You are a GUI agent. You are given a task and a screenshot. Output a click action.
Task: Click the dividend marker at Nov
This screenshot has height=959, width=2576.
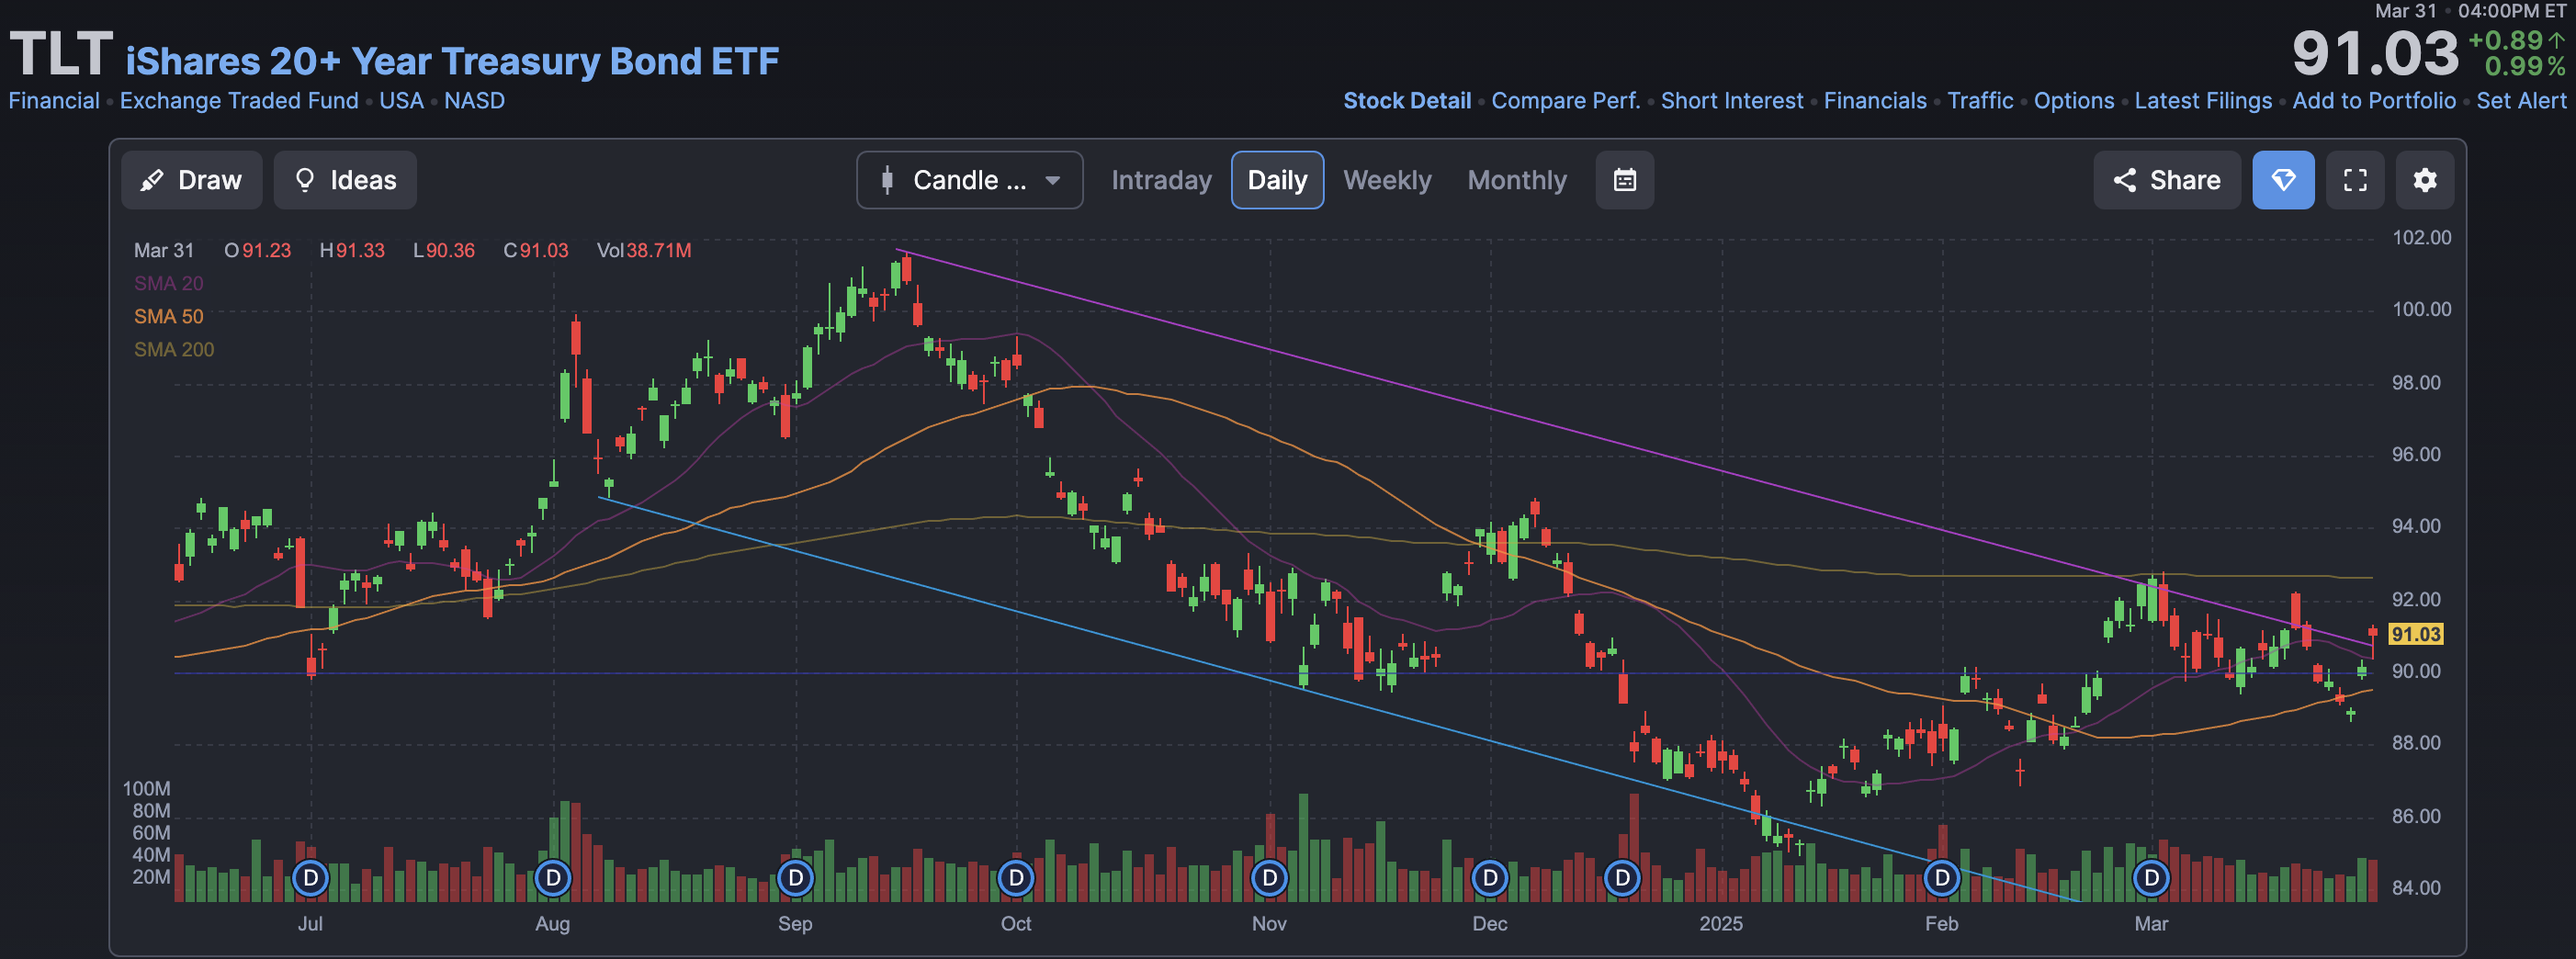coord(1269,878)
